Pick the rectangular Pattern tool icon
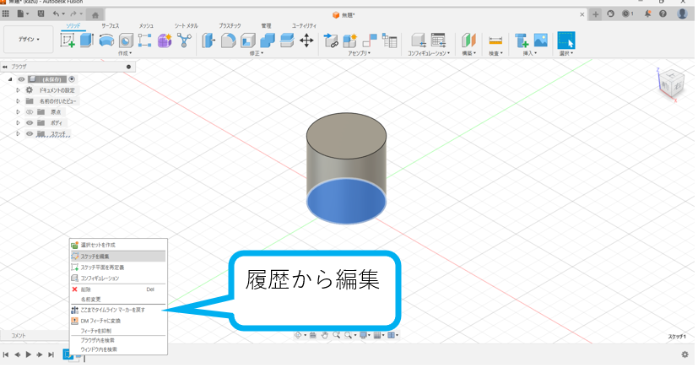Viewport: 698px width, 365px height. [x=145, y=41]
